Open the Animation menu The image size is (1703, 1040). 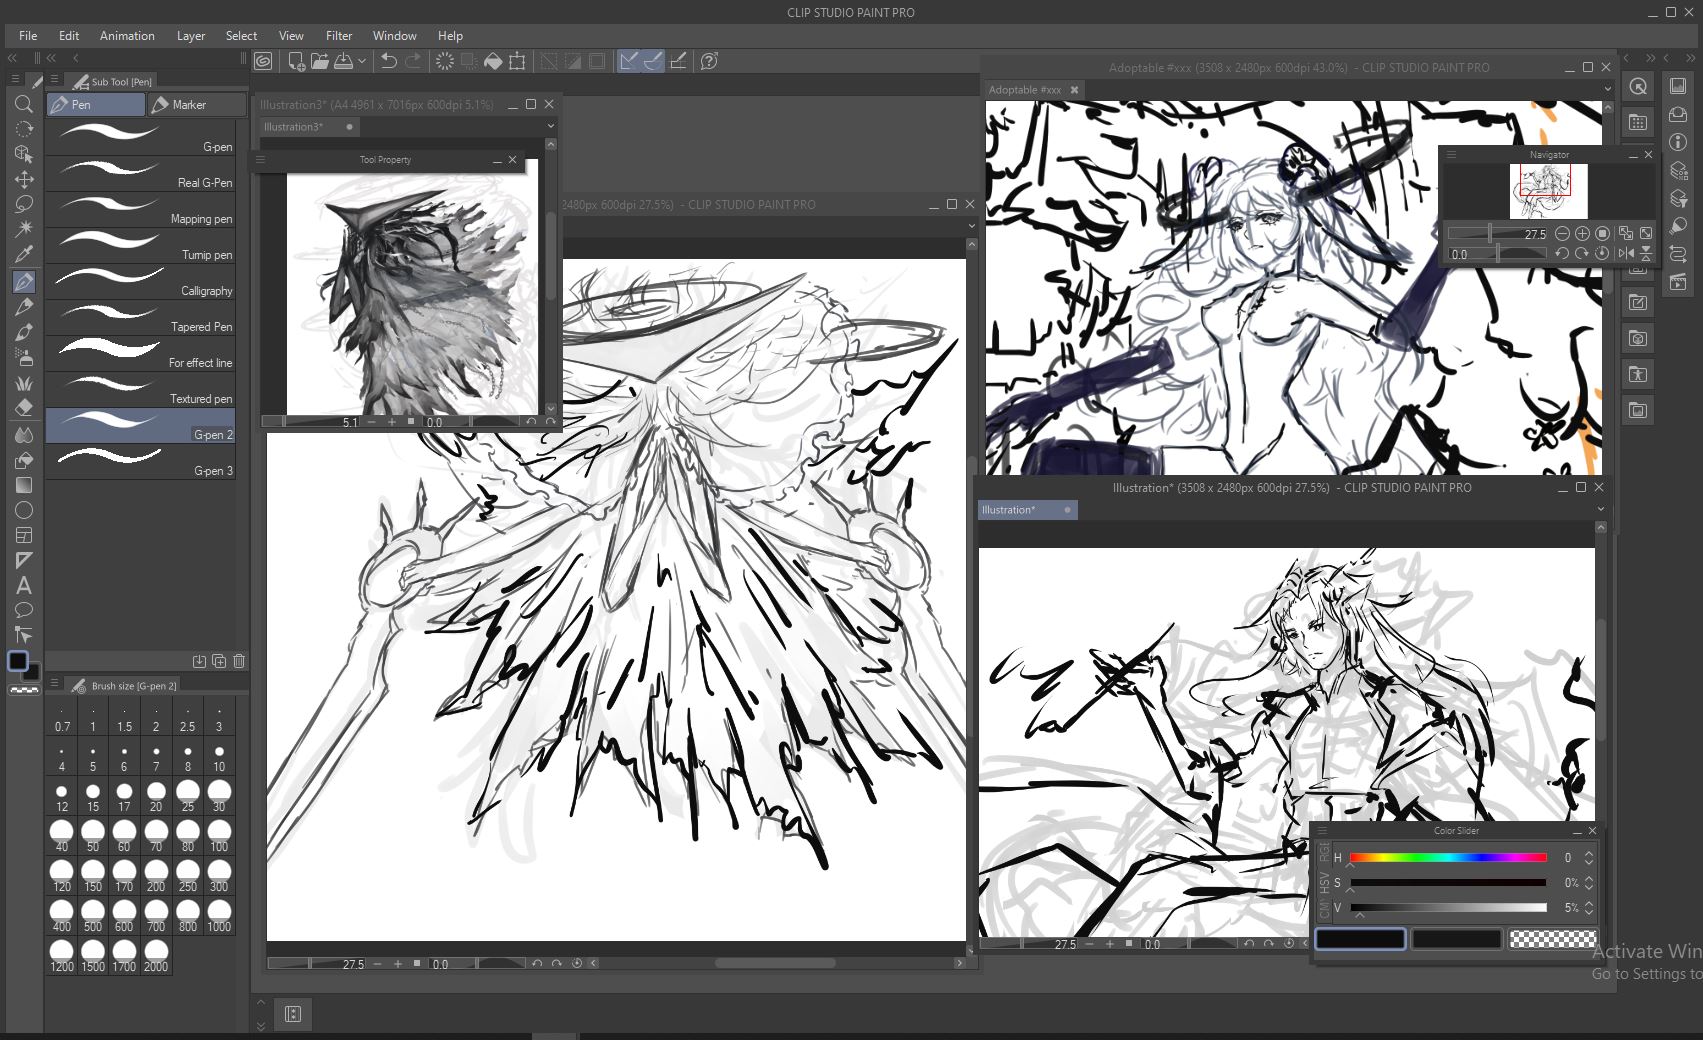[x=127, y=35]
